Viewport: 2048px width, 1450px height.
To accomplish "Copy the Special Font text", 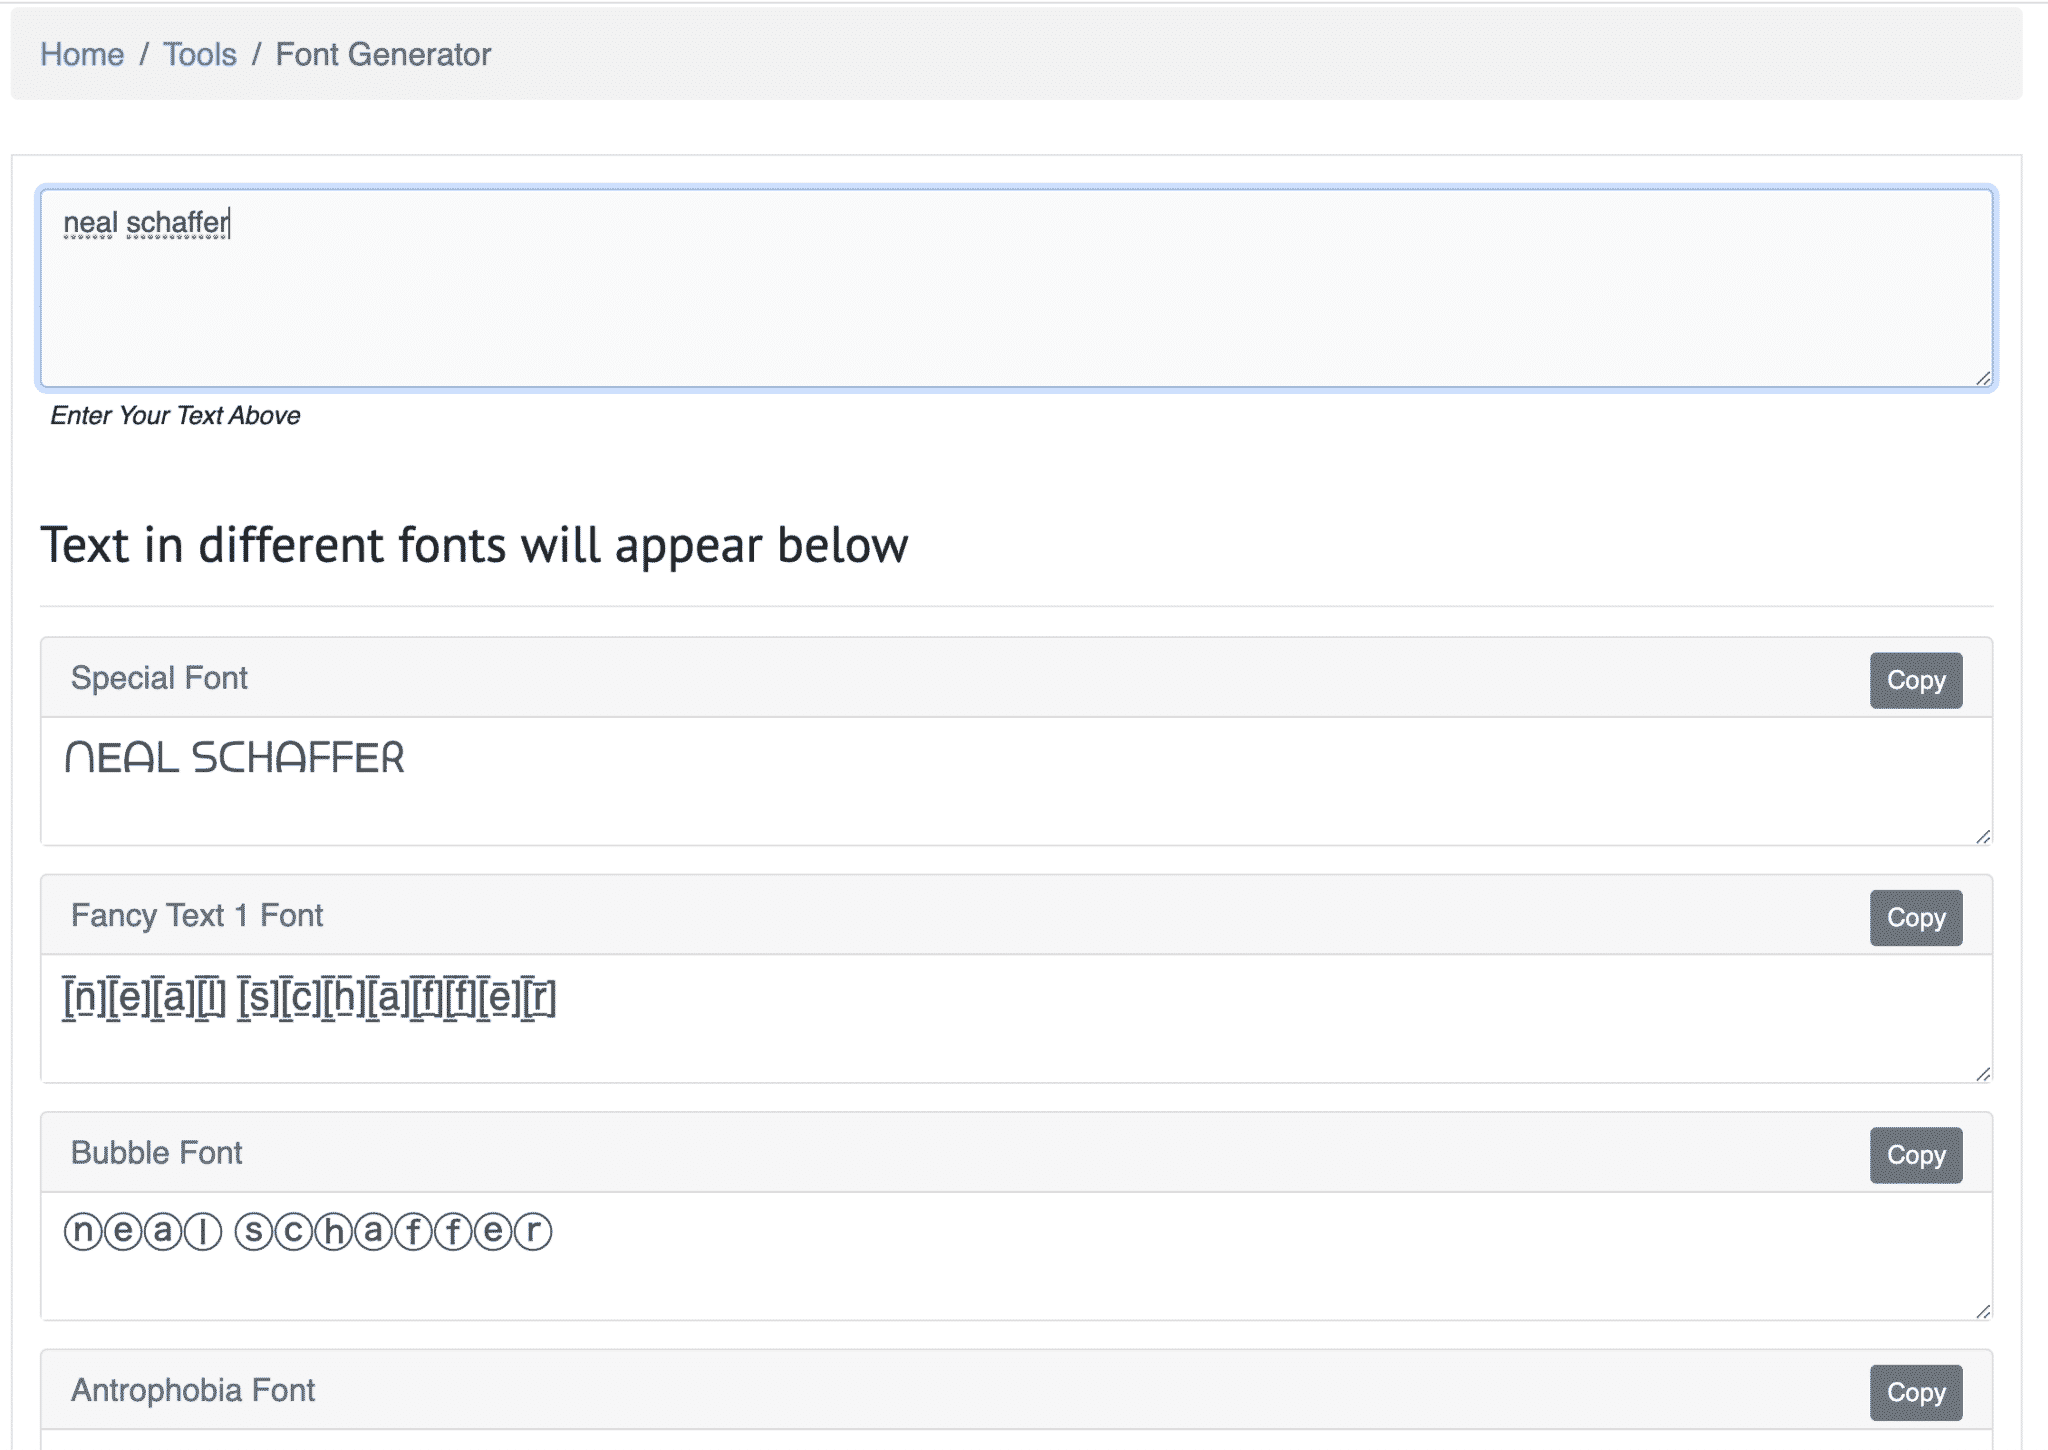I will coord(1914,679).
